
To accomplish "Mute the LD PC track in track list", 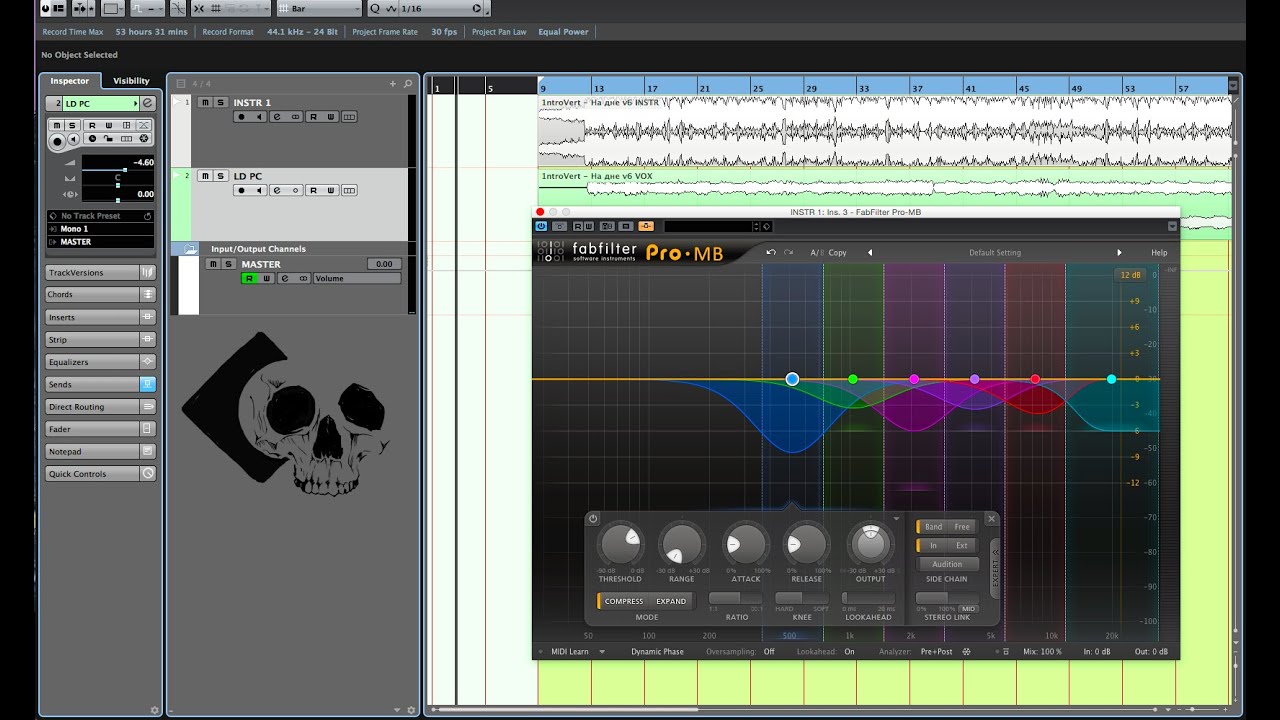I will (x=204, y=176).
